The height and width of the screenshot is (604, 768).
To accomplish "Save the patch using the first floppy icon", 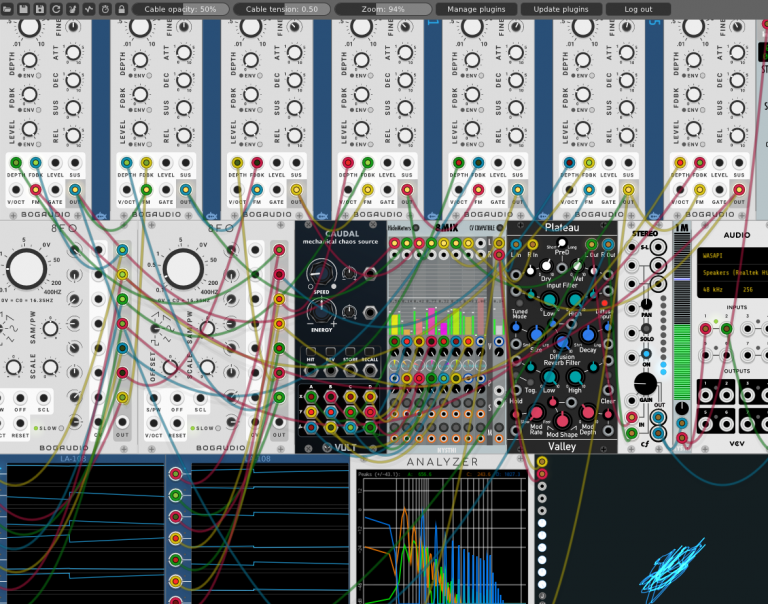I will coord(23,9).
